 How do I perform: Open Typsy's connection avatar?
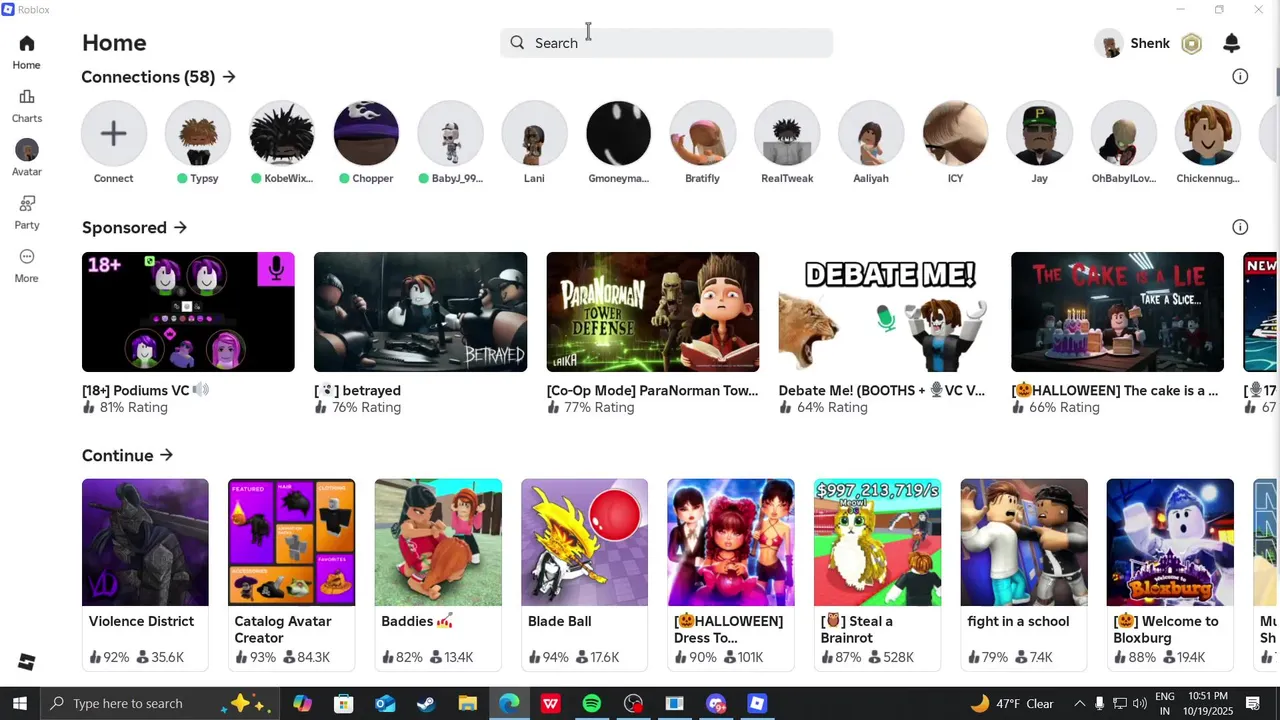tap(198, 133)
